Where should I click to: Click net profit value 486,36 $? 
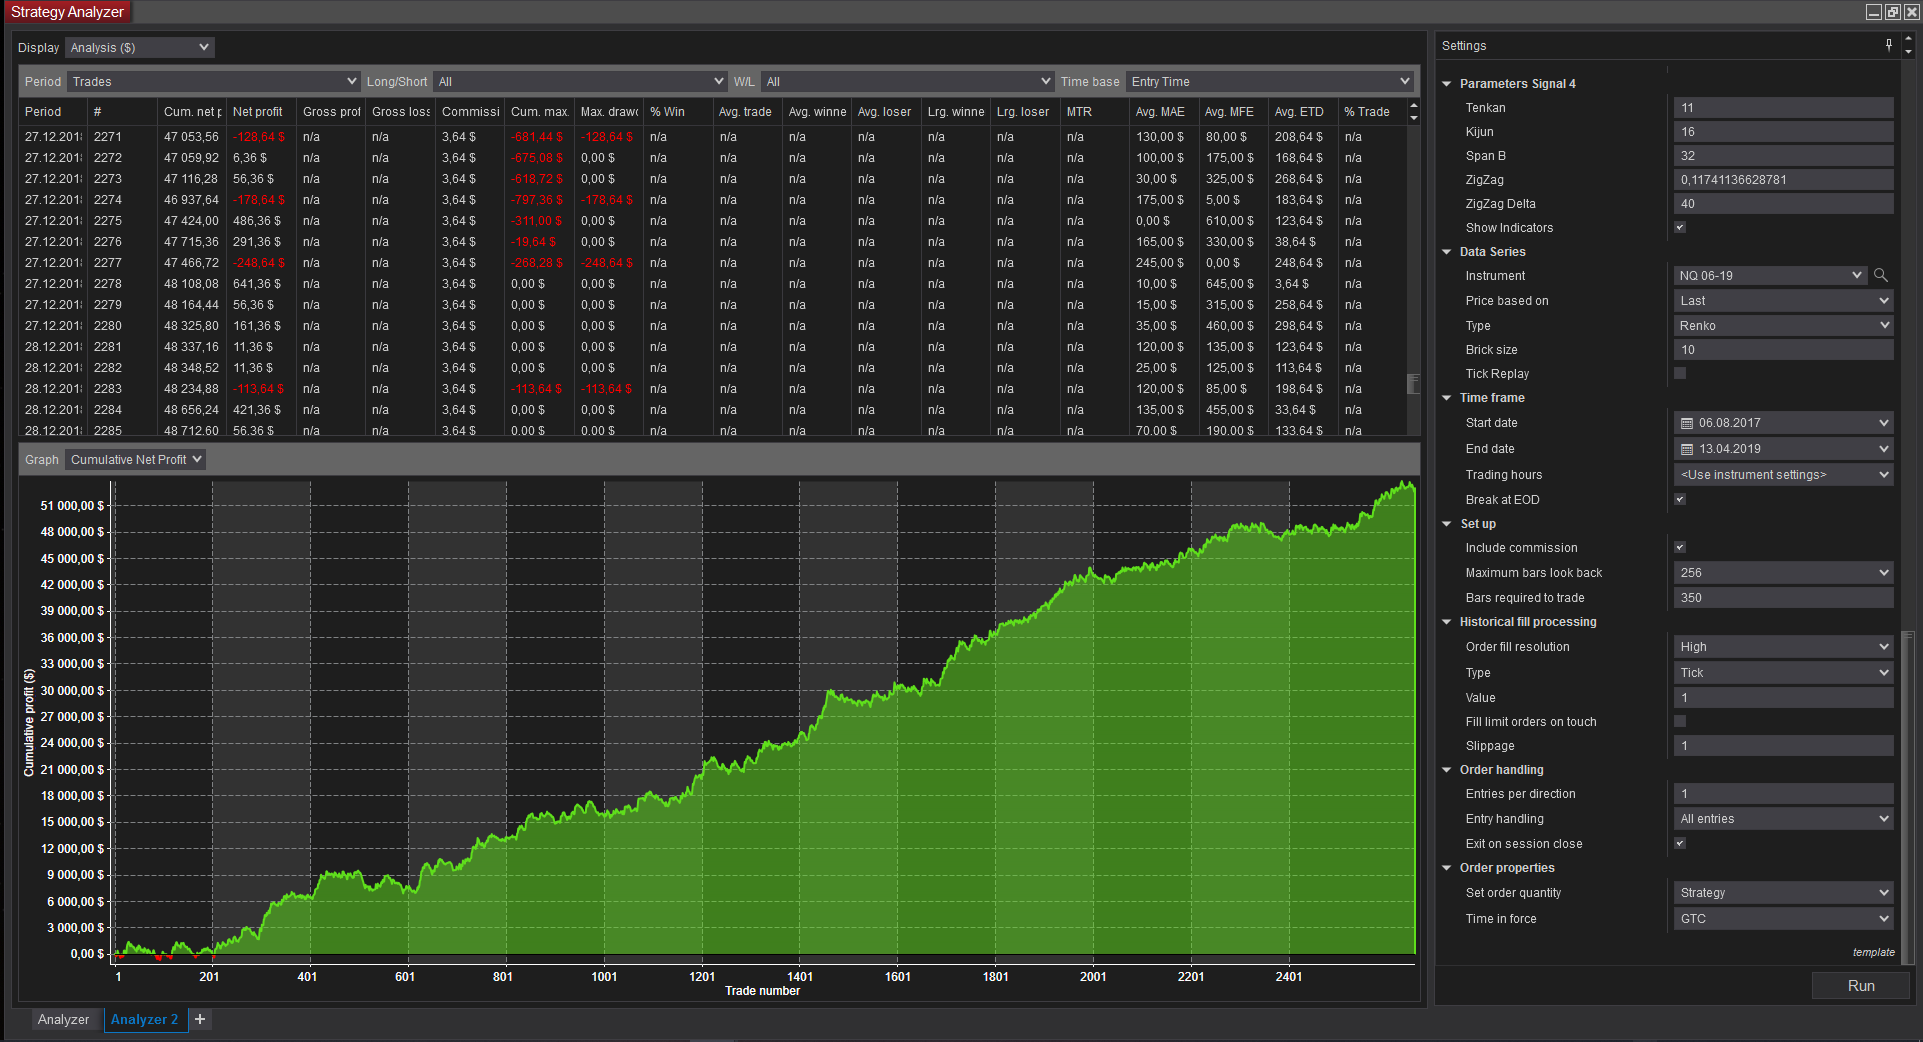pyautogui.click(x=257, y=221)
